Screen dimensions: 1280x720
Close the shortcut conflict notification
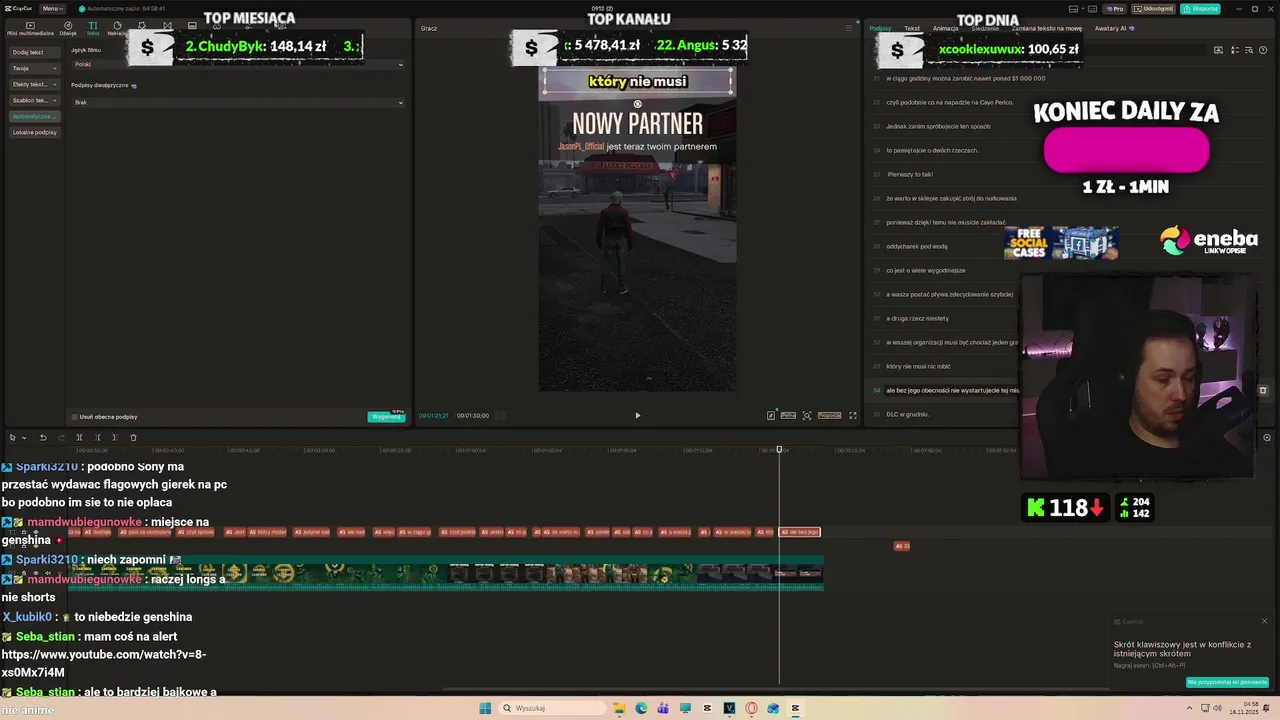click(1264, 621)
